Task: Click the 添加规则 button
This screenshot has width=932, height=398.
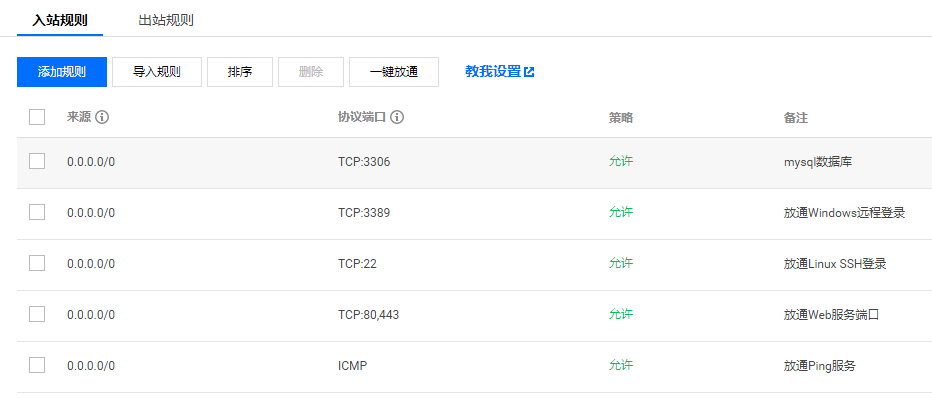Action: point(62,72)
